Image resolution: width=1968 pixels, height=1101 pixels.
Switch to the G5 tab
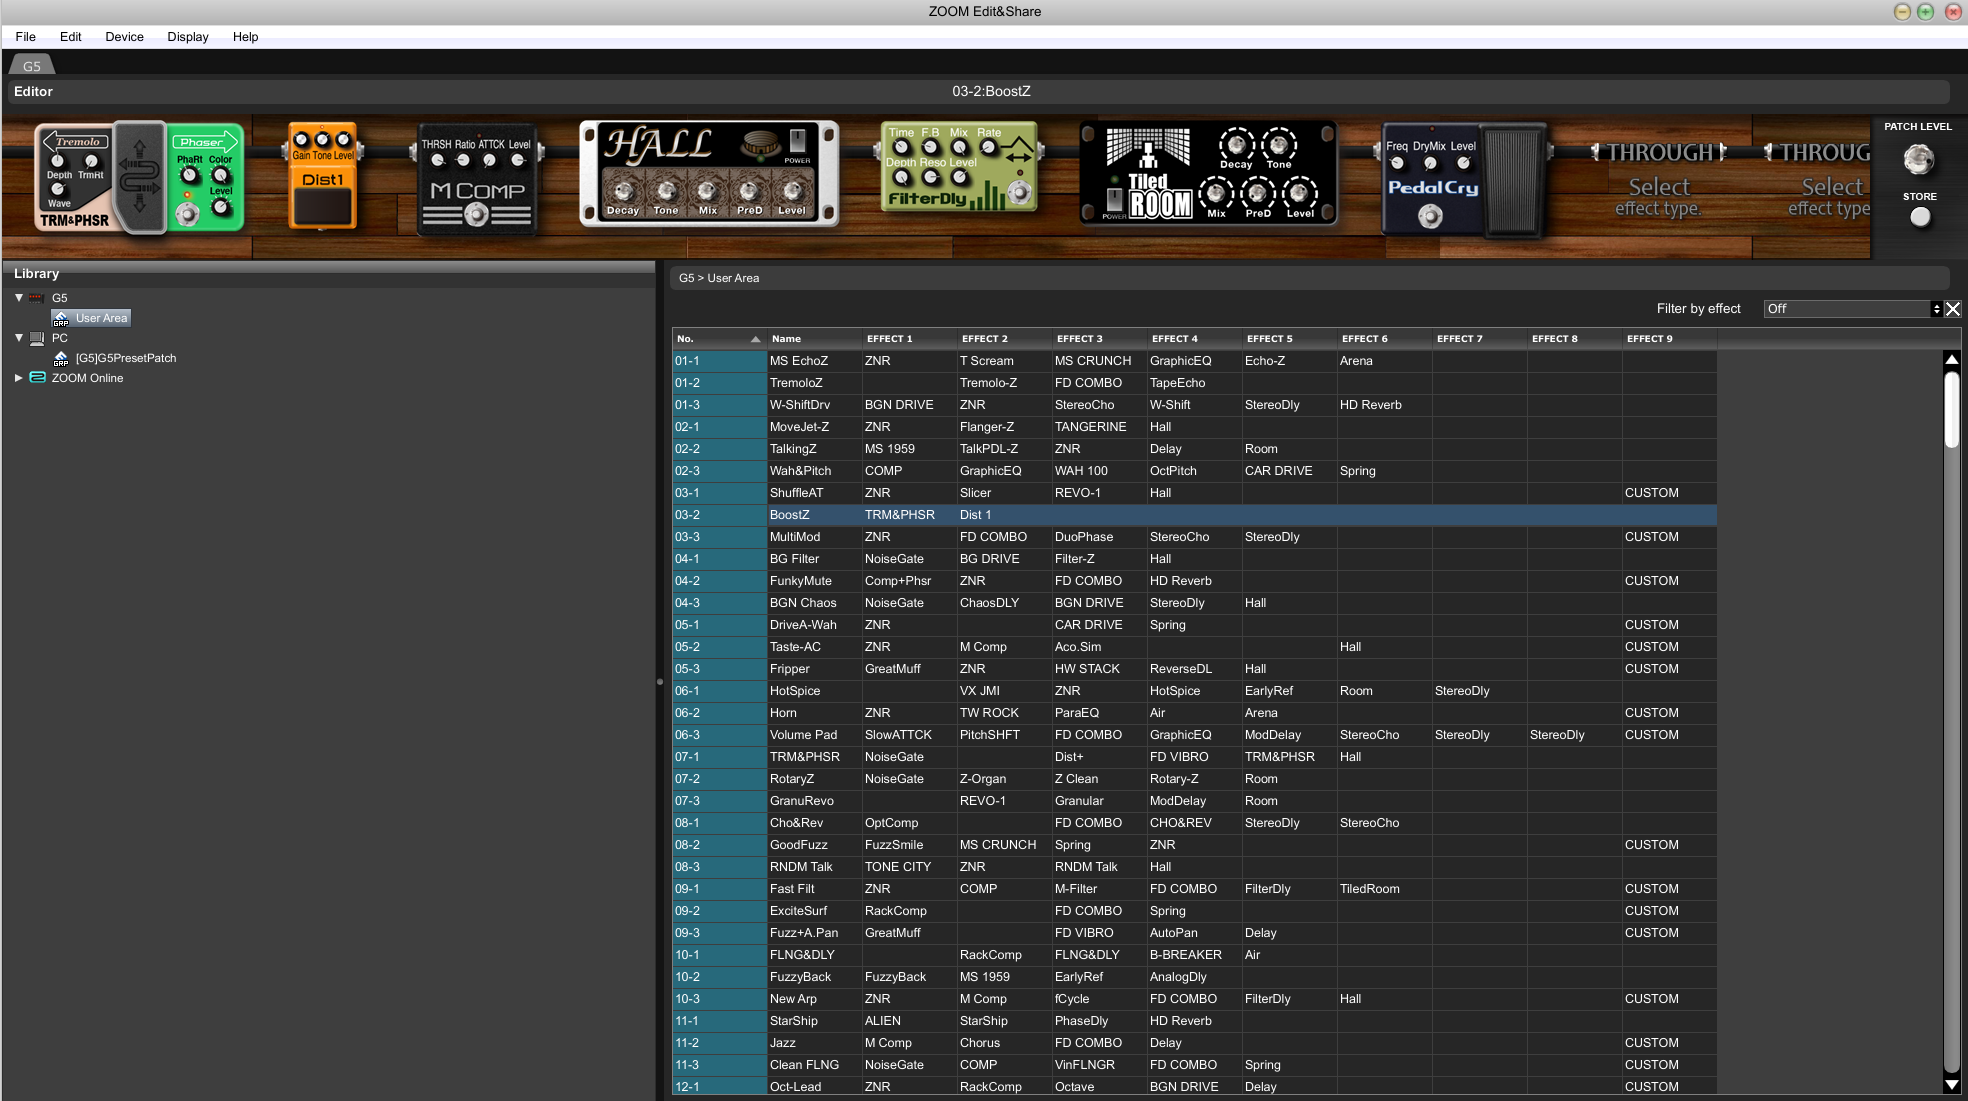(x=32, y=66)
